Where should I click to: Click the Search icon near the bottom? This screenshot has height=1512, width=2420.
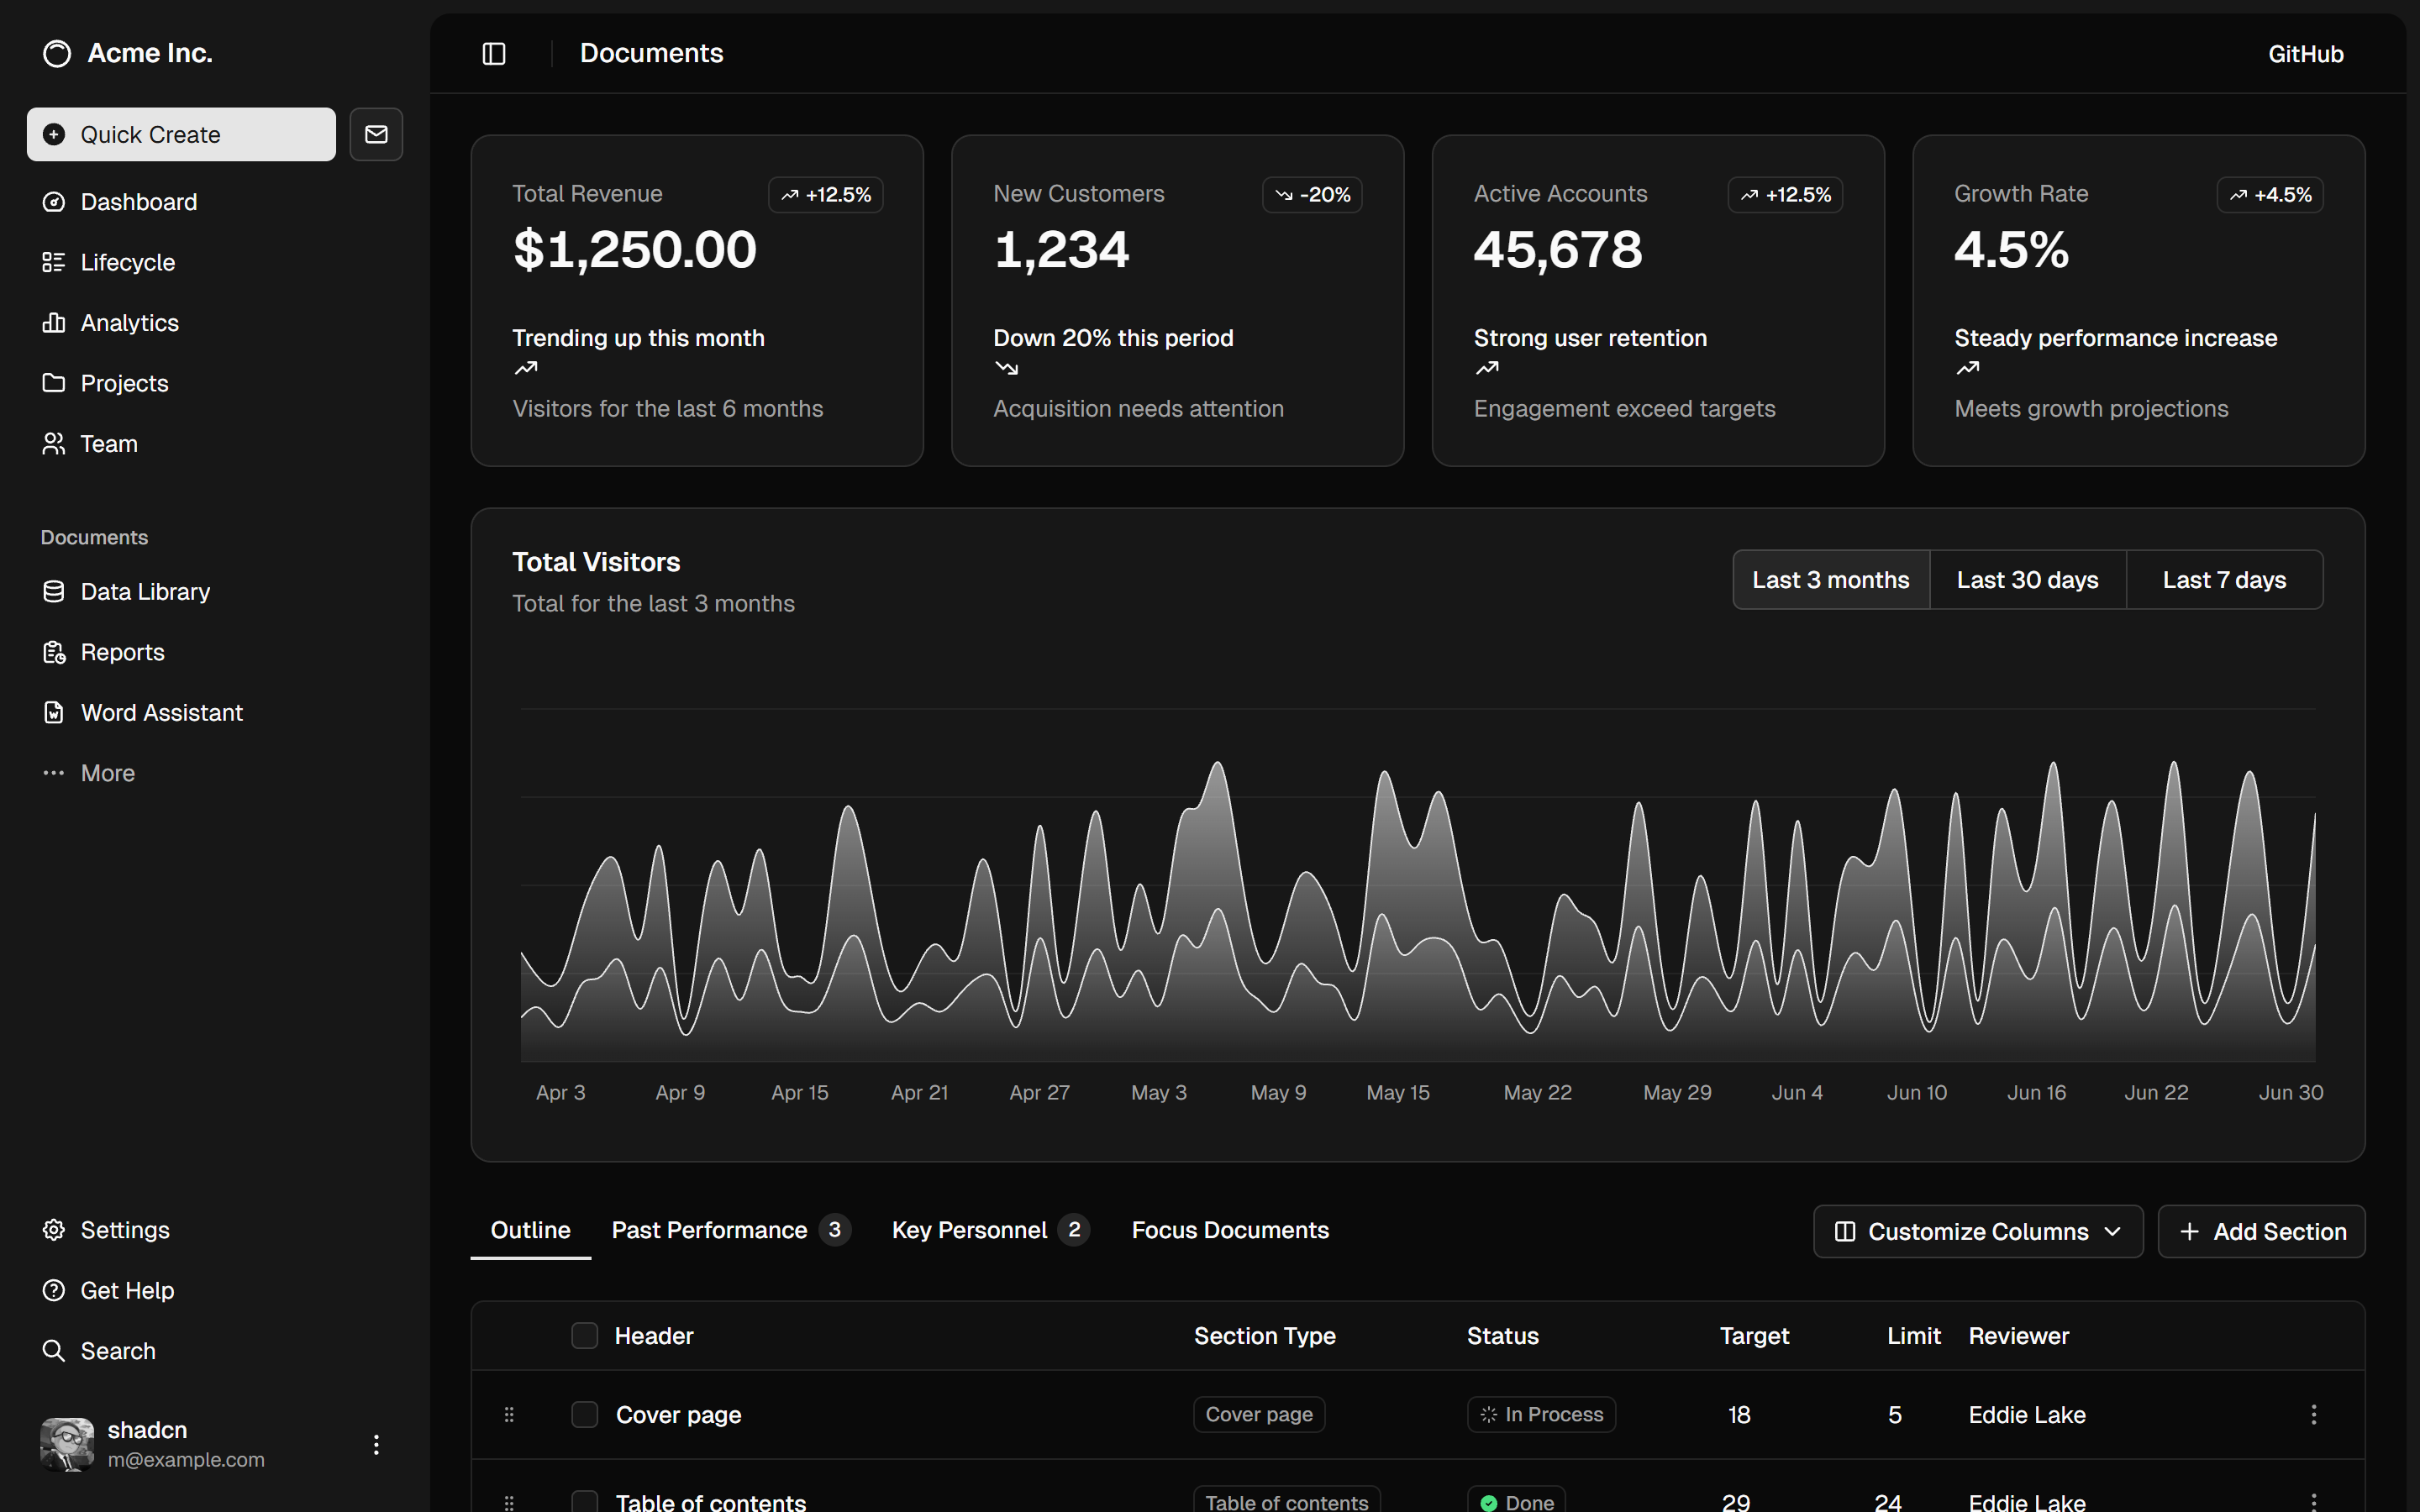(x=54, y=1350)
